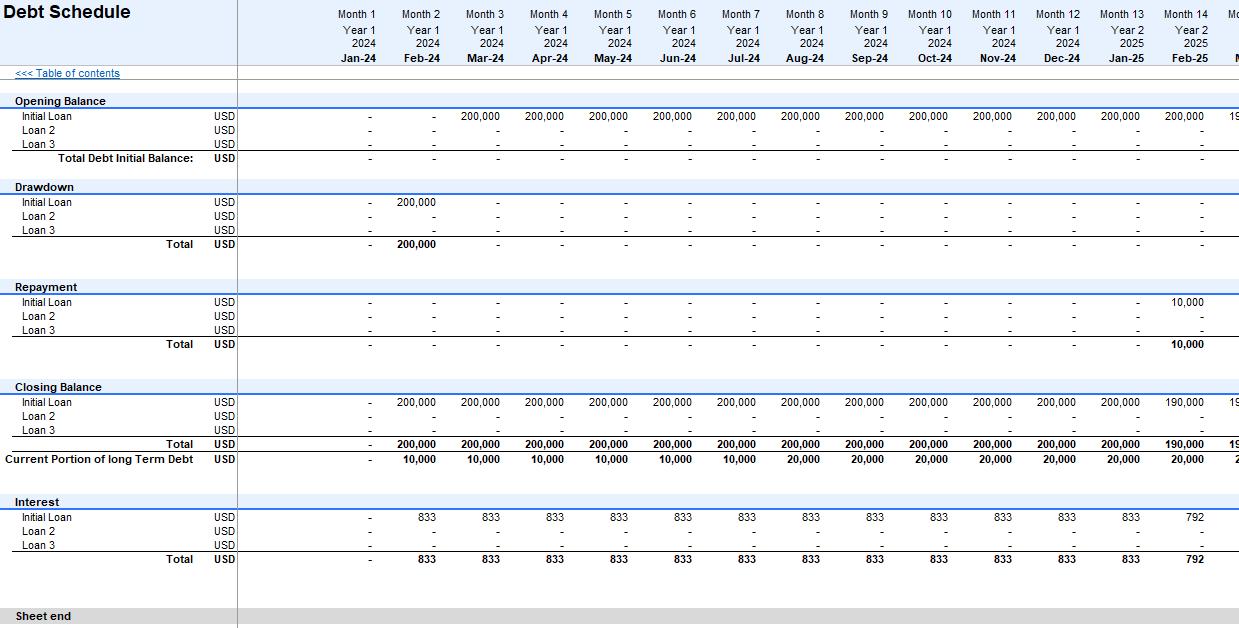Click bold Total drawdown 200,000 in Feb-24

[x=416, y=244]
